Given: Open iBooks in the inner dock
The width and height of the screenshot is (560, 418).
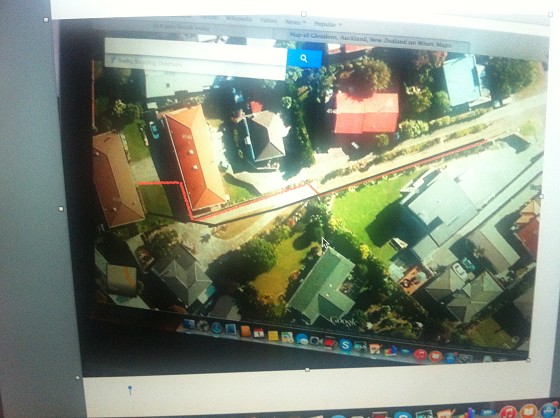Looking at the screenshot, I should (435, 357).
